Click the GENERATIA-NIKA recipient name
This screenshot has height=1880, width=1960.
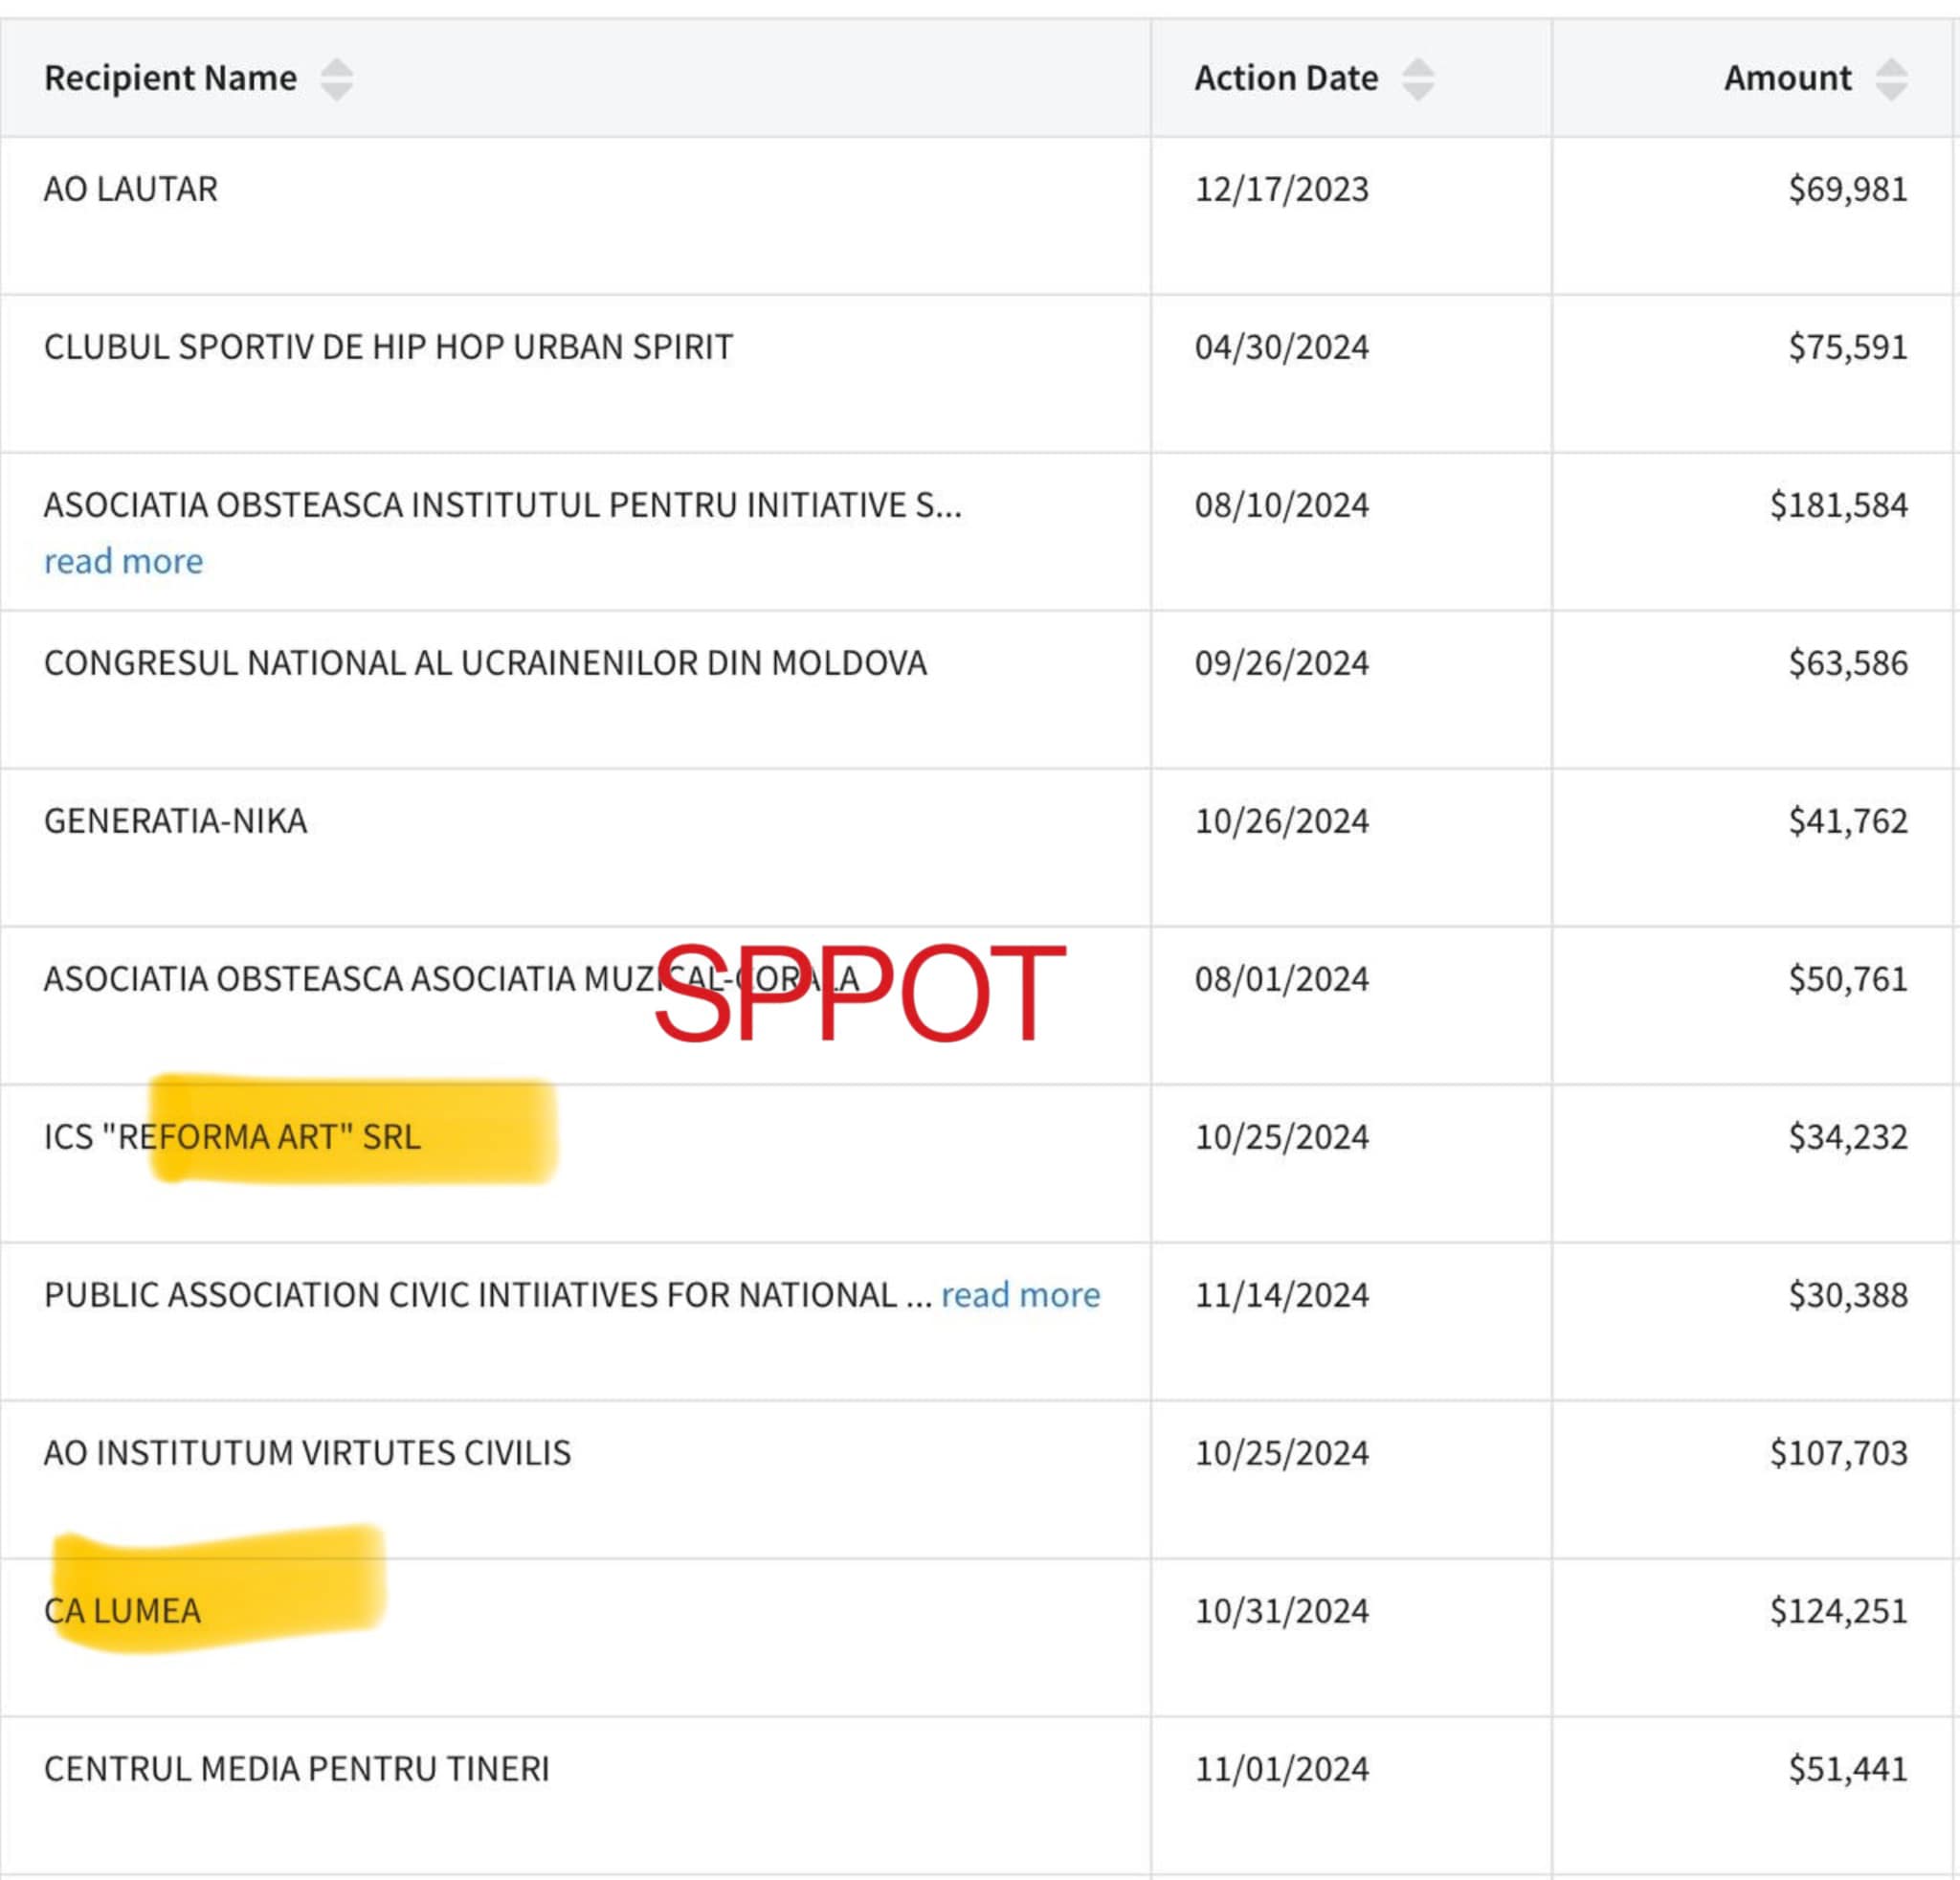(175, 821)
